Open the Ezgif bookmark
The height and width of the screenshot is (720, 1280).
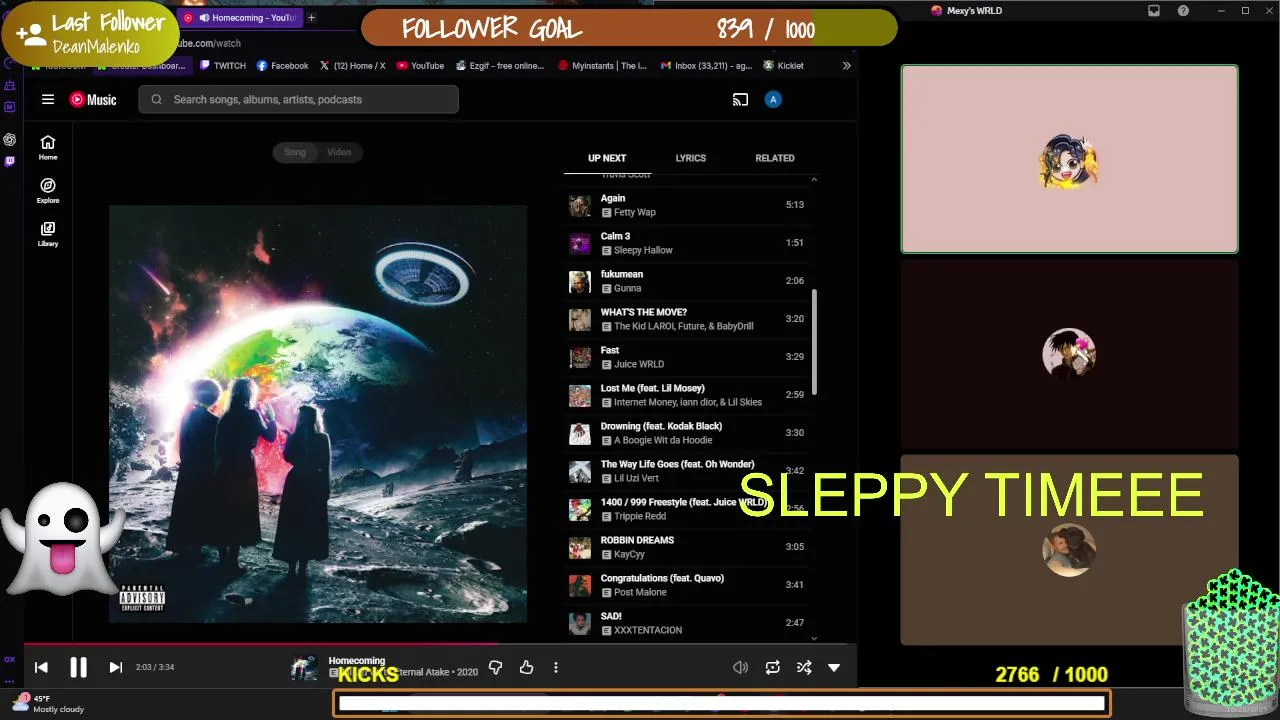point(500,66)
